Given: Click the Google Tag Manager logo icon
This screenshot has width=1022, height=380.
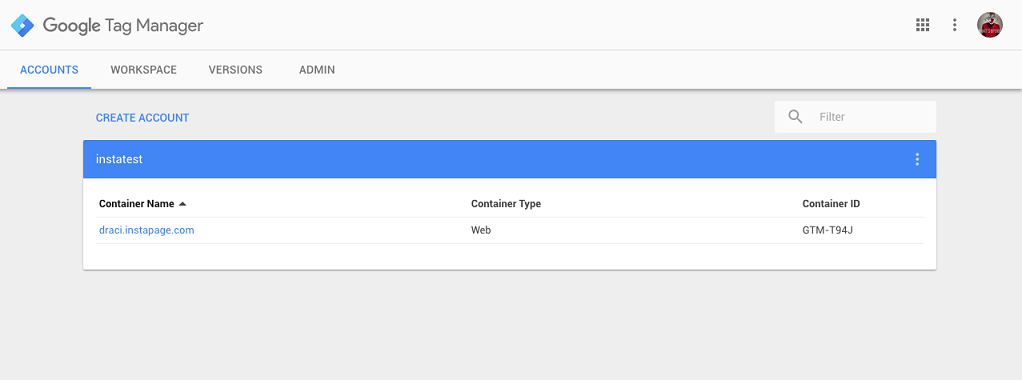Looking at the screenshot, I should point(22,25).
